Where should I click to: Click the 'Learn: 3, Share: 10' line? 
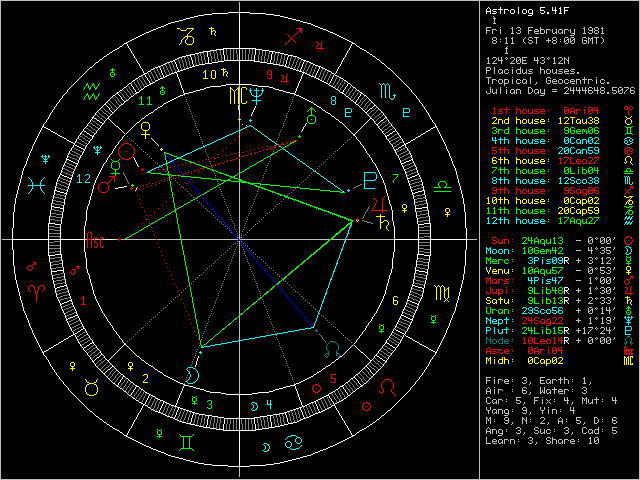click(542, 441)
